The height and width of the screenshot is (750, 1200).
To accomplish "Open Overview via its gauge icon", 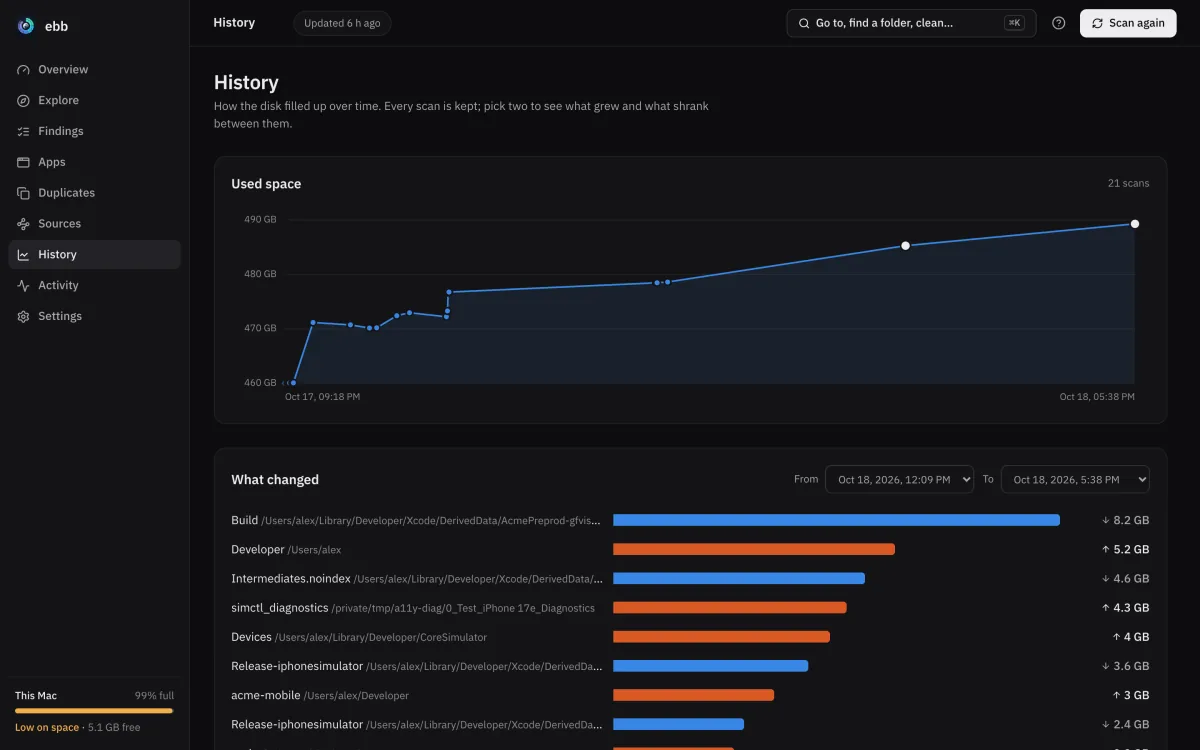I will pyautogui.click(x=23, y=70).
